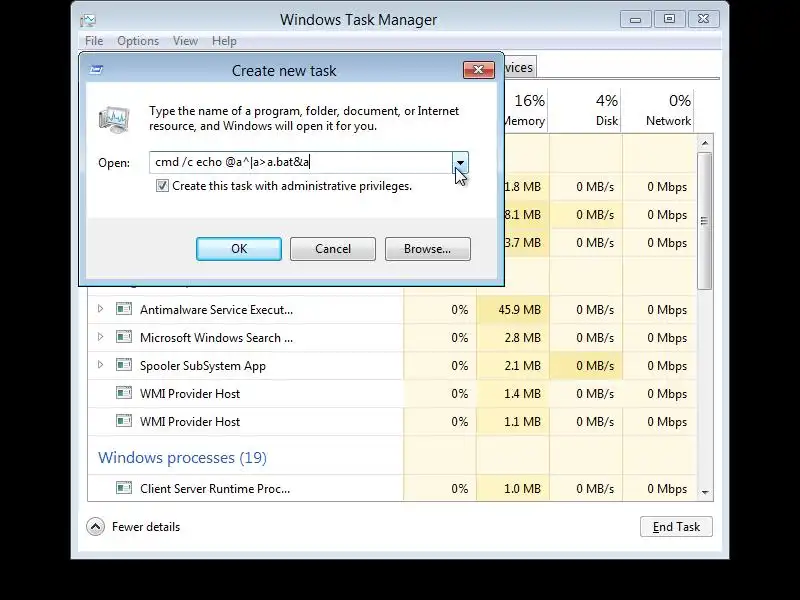Screen dimensions: 800x600
Task: Click the 45.9 MB memory value
Action: (x=519, y=310)
